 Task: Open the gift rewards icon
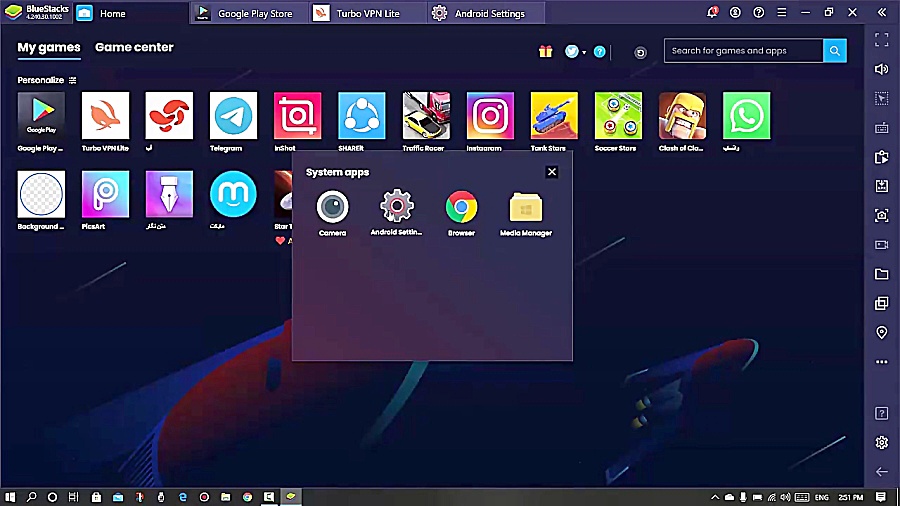(x=545, y=52)
